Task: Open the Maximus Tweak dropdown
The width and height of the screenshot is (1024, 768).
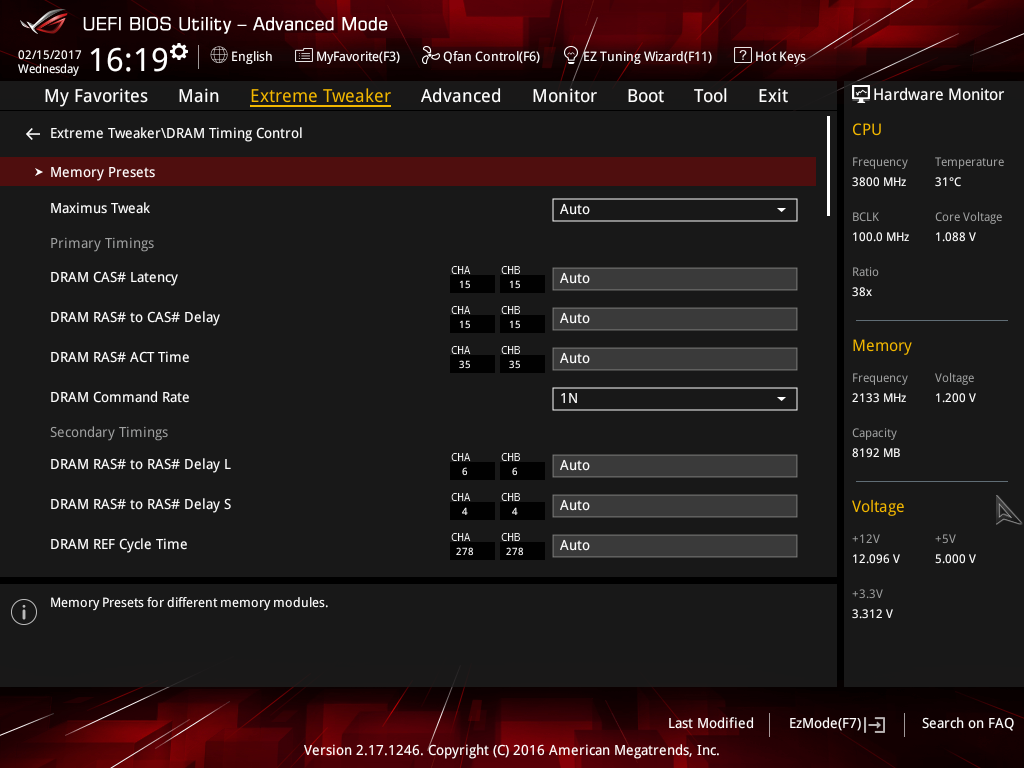Action: [x=674, y=209]
